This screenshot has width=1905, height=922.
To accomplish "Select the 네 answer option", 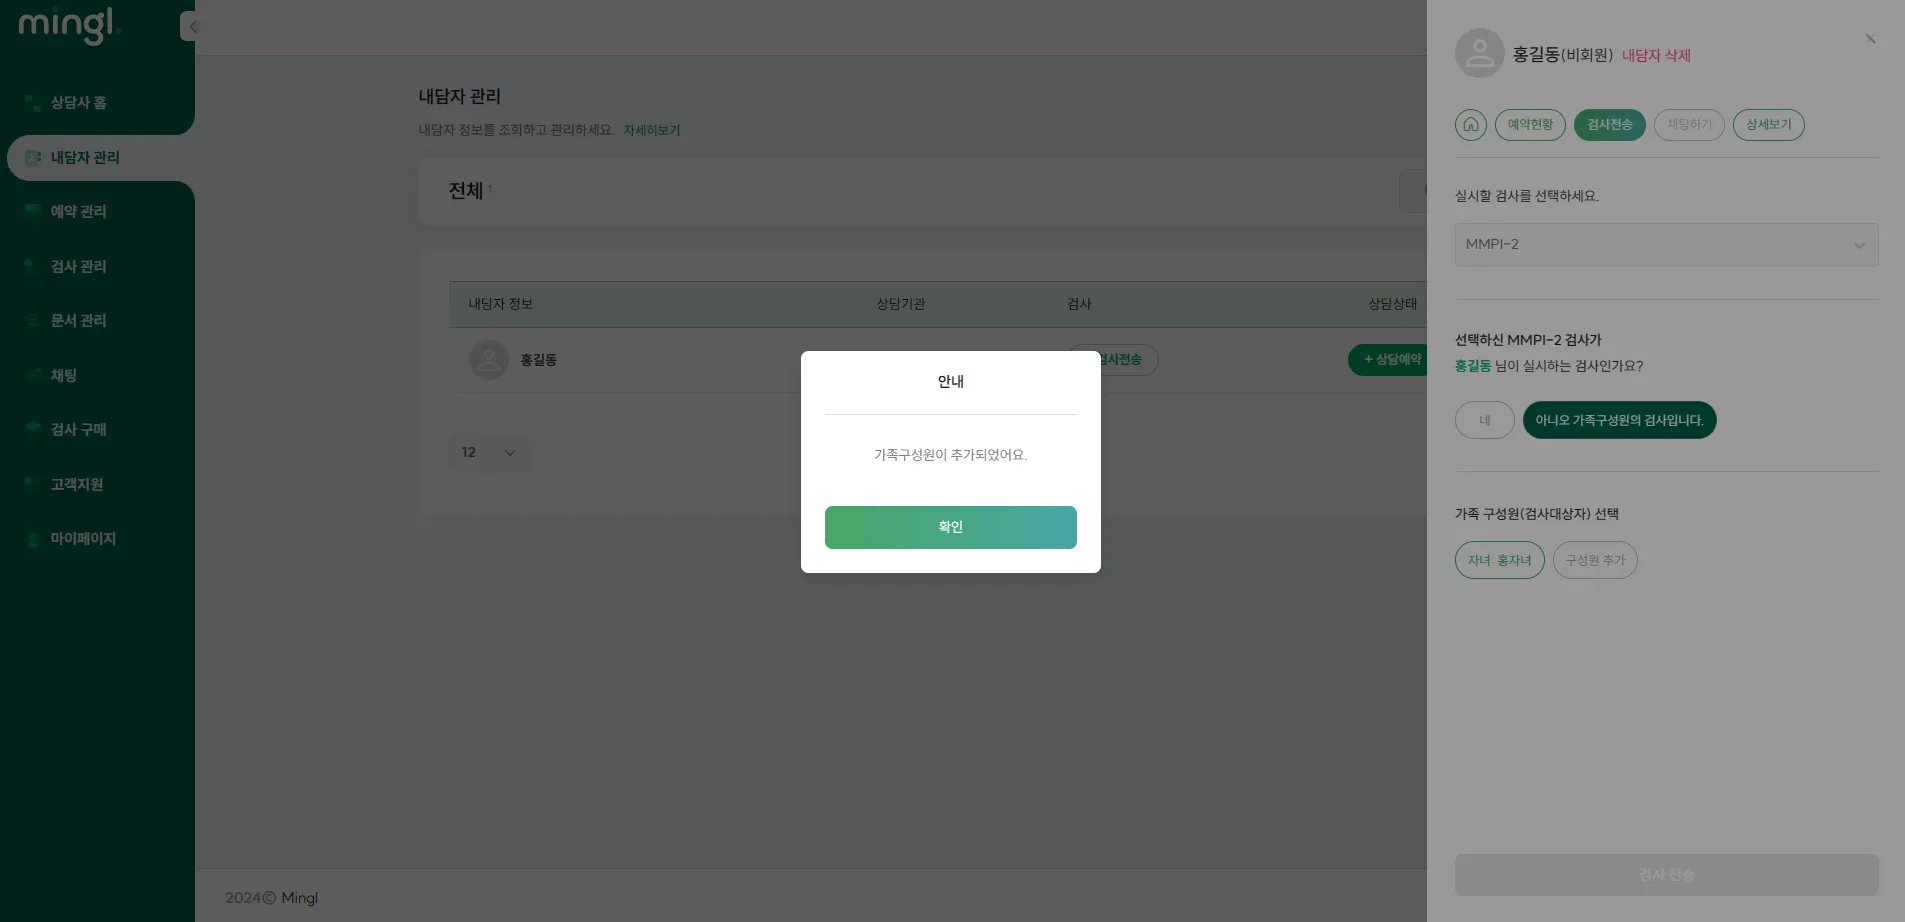I will coord(1484,420).
